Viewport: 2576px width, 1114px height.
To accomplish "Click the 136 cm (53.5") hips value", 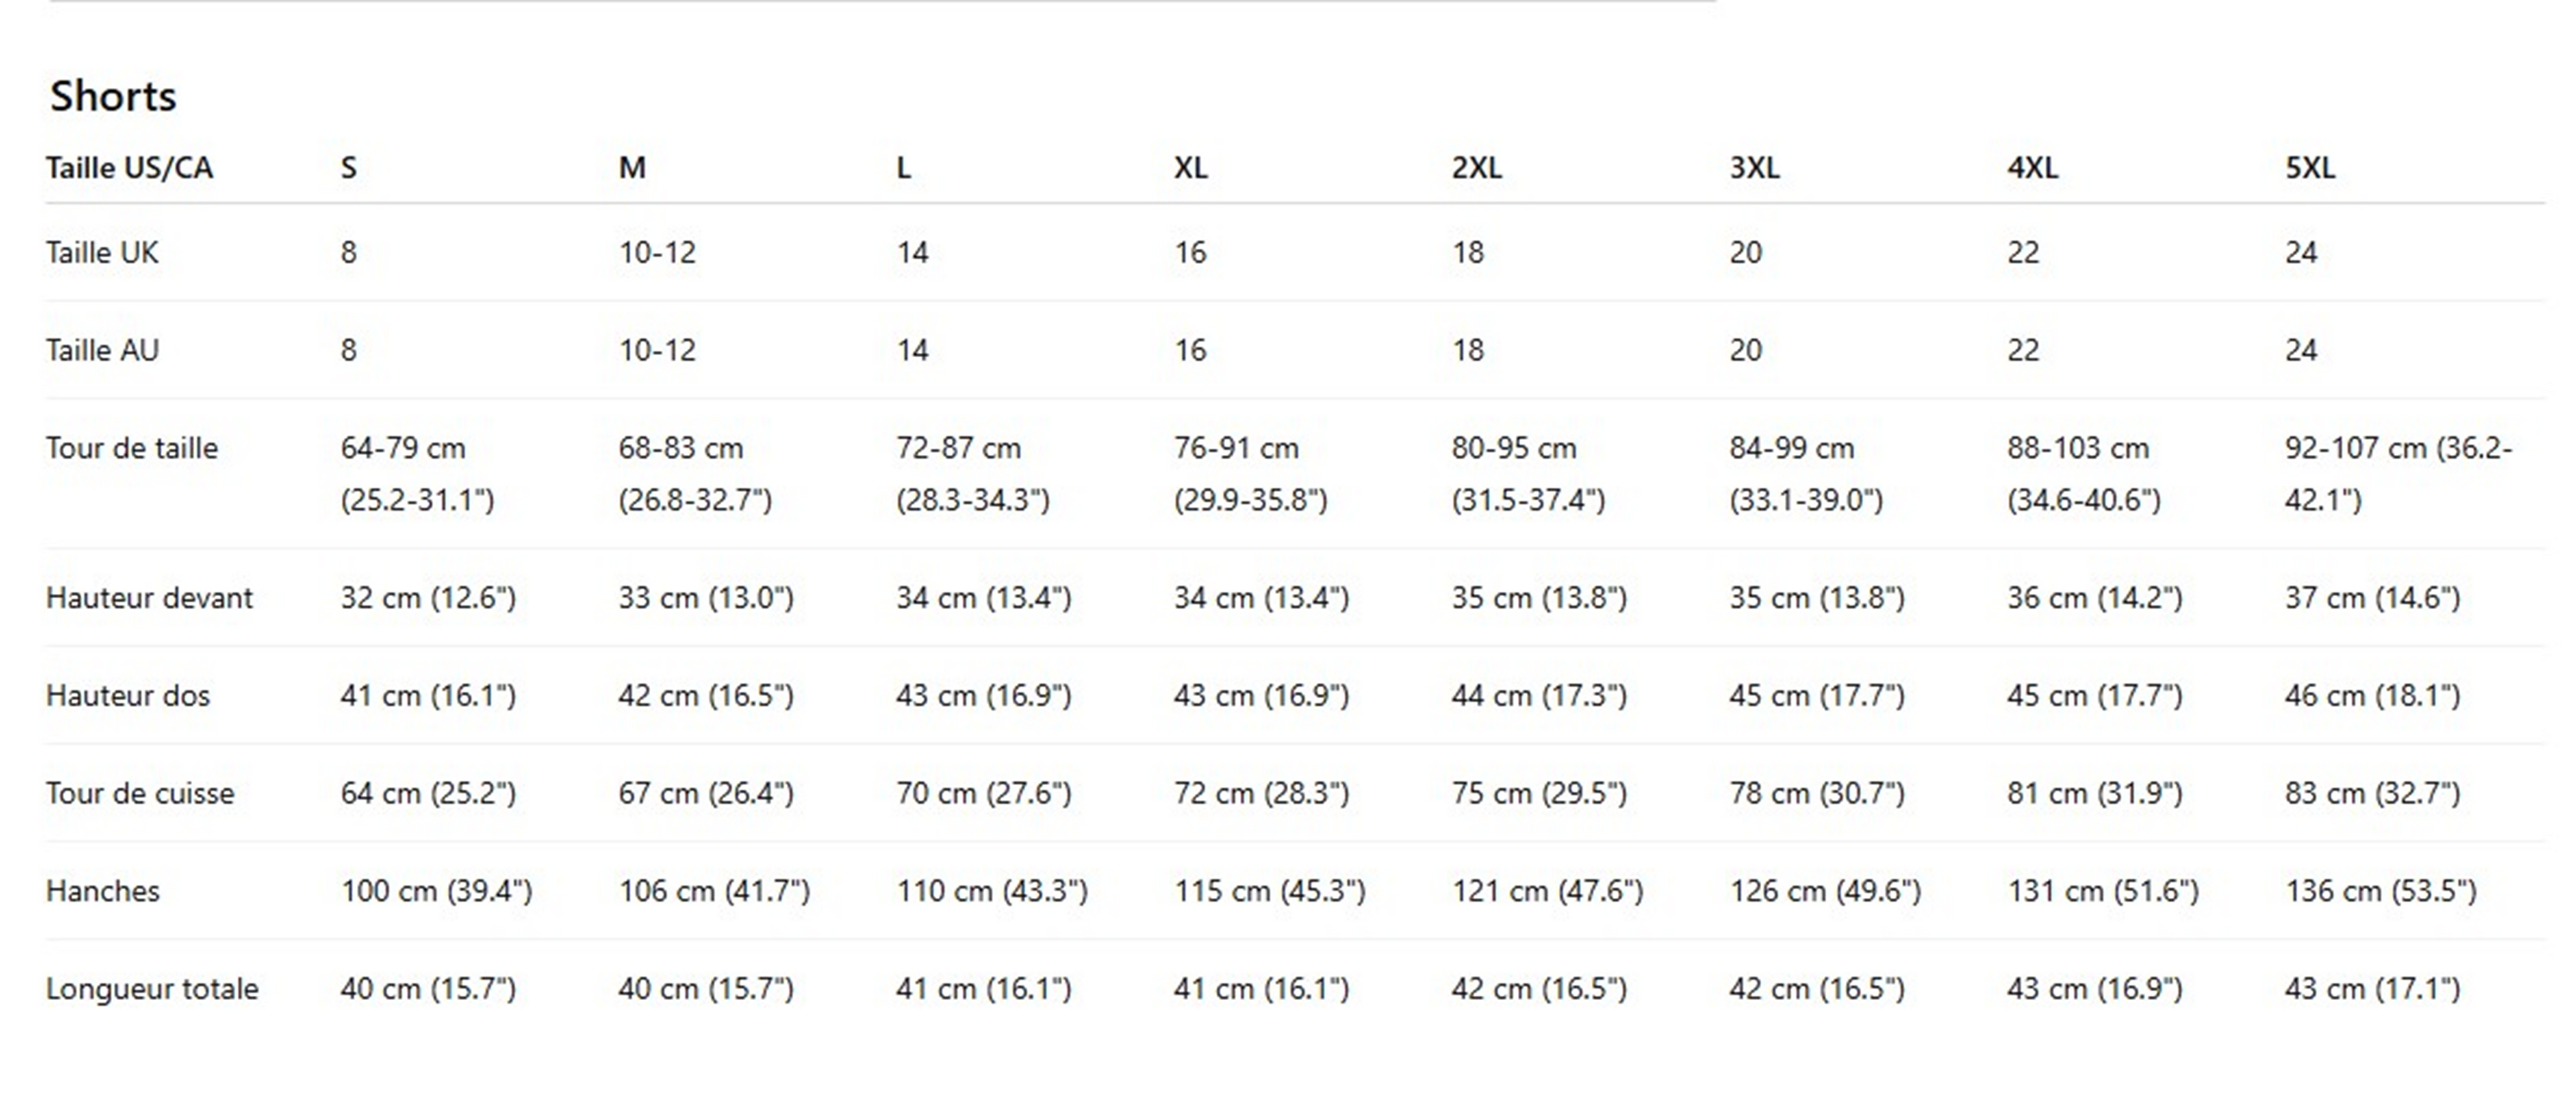I will (2380, 891).
